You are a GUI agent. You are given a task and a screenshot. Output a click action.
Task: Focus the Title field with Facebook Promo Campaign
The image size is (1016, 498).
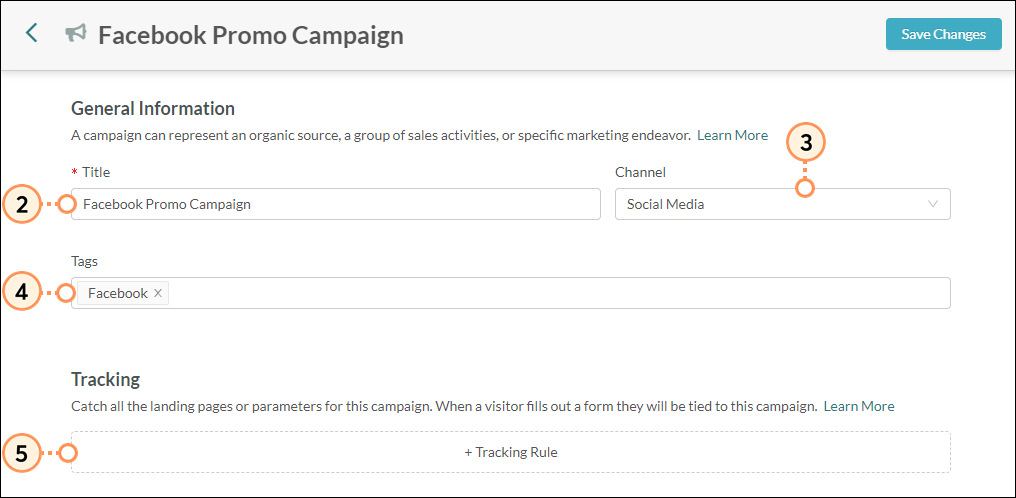336,204
